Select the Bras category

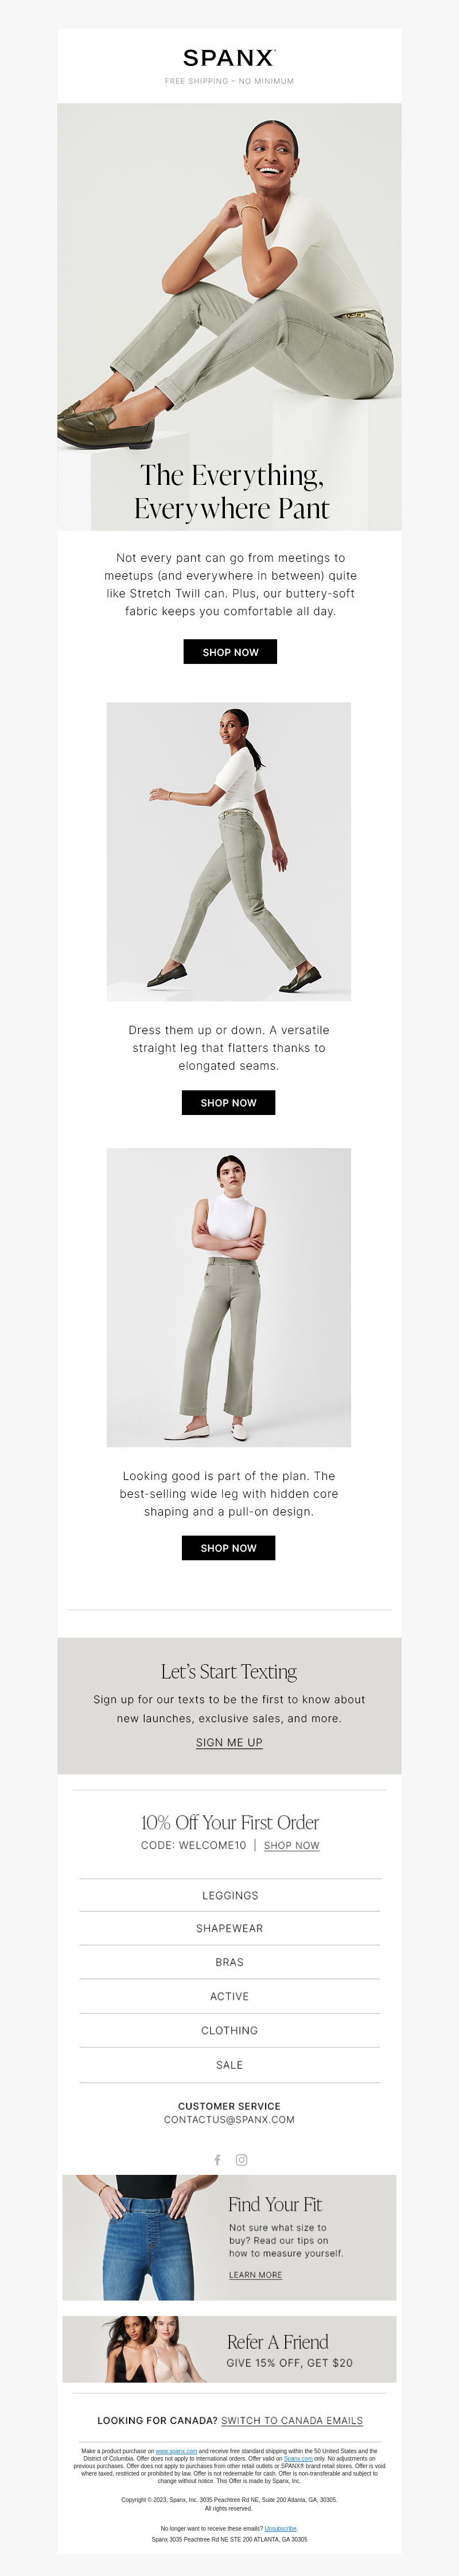click(x=230, y=1962)
